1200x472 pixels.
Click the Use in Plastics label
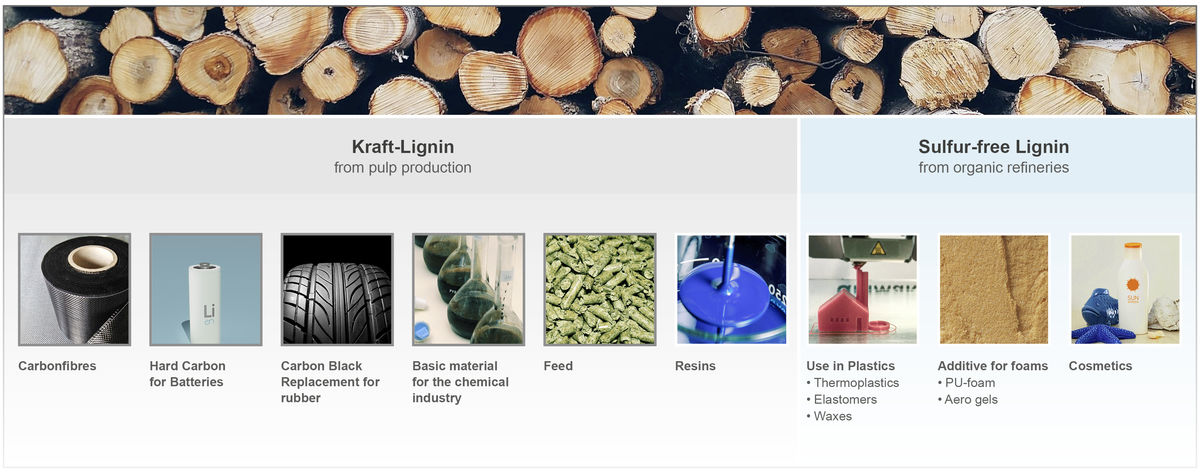click(851, 366)
